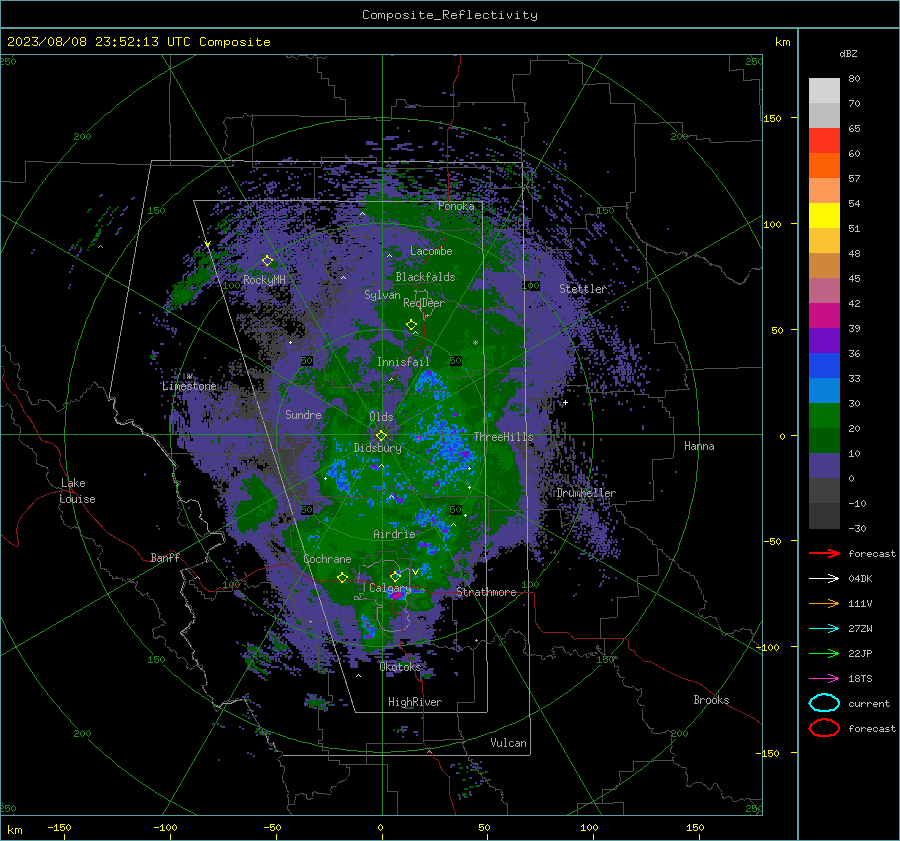The height and width of the screenshot is (841, 900).
Task: Click the yellow diamond marker at radar center
Action: tap(381, 436)
